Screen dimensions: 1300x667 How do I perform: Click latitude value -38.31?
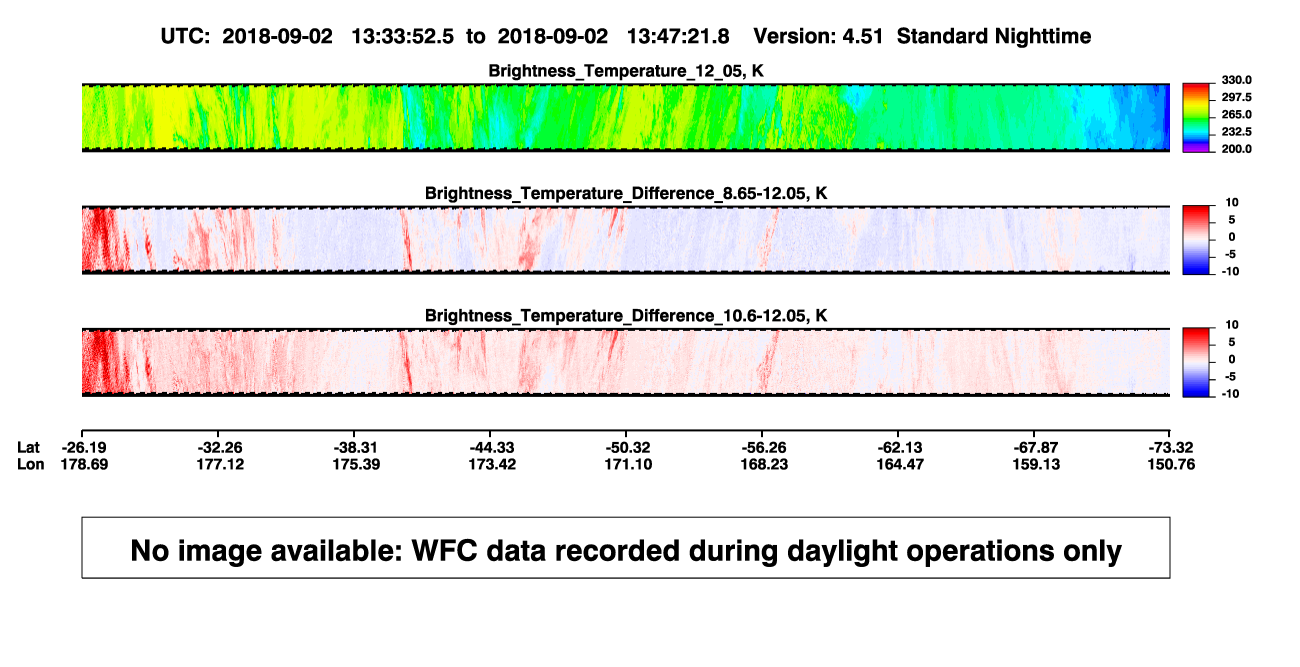(357, 447)
